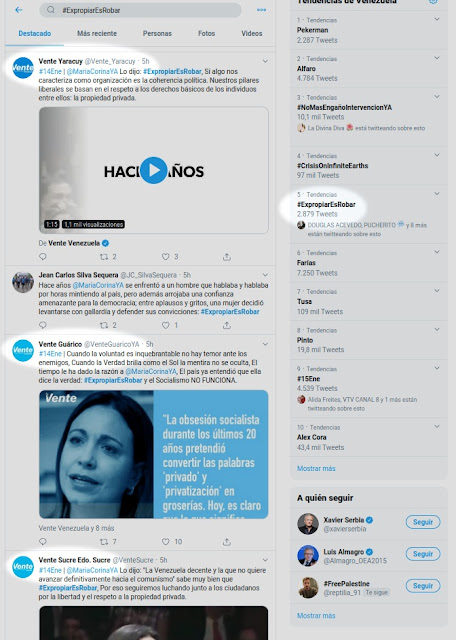Reply to Vente Yaracuy's tweet
The image size is (456, 640).
pos(43,257)
